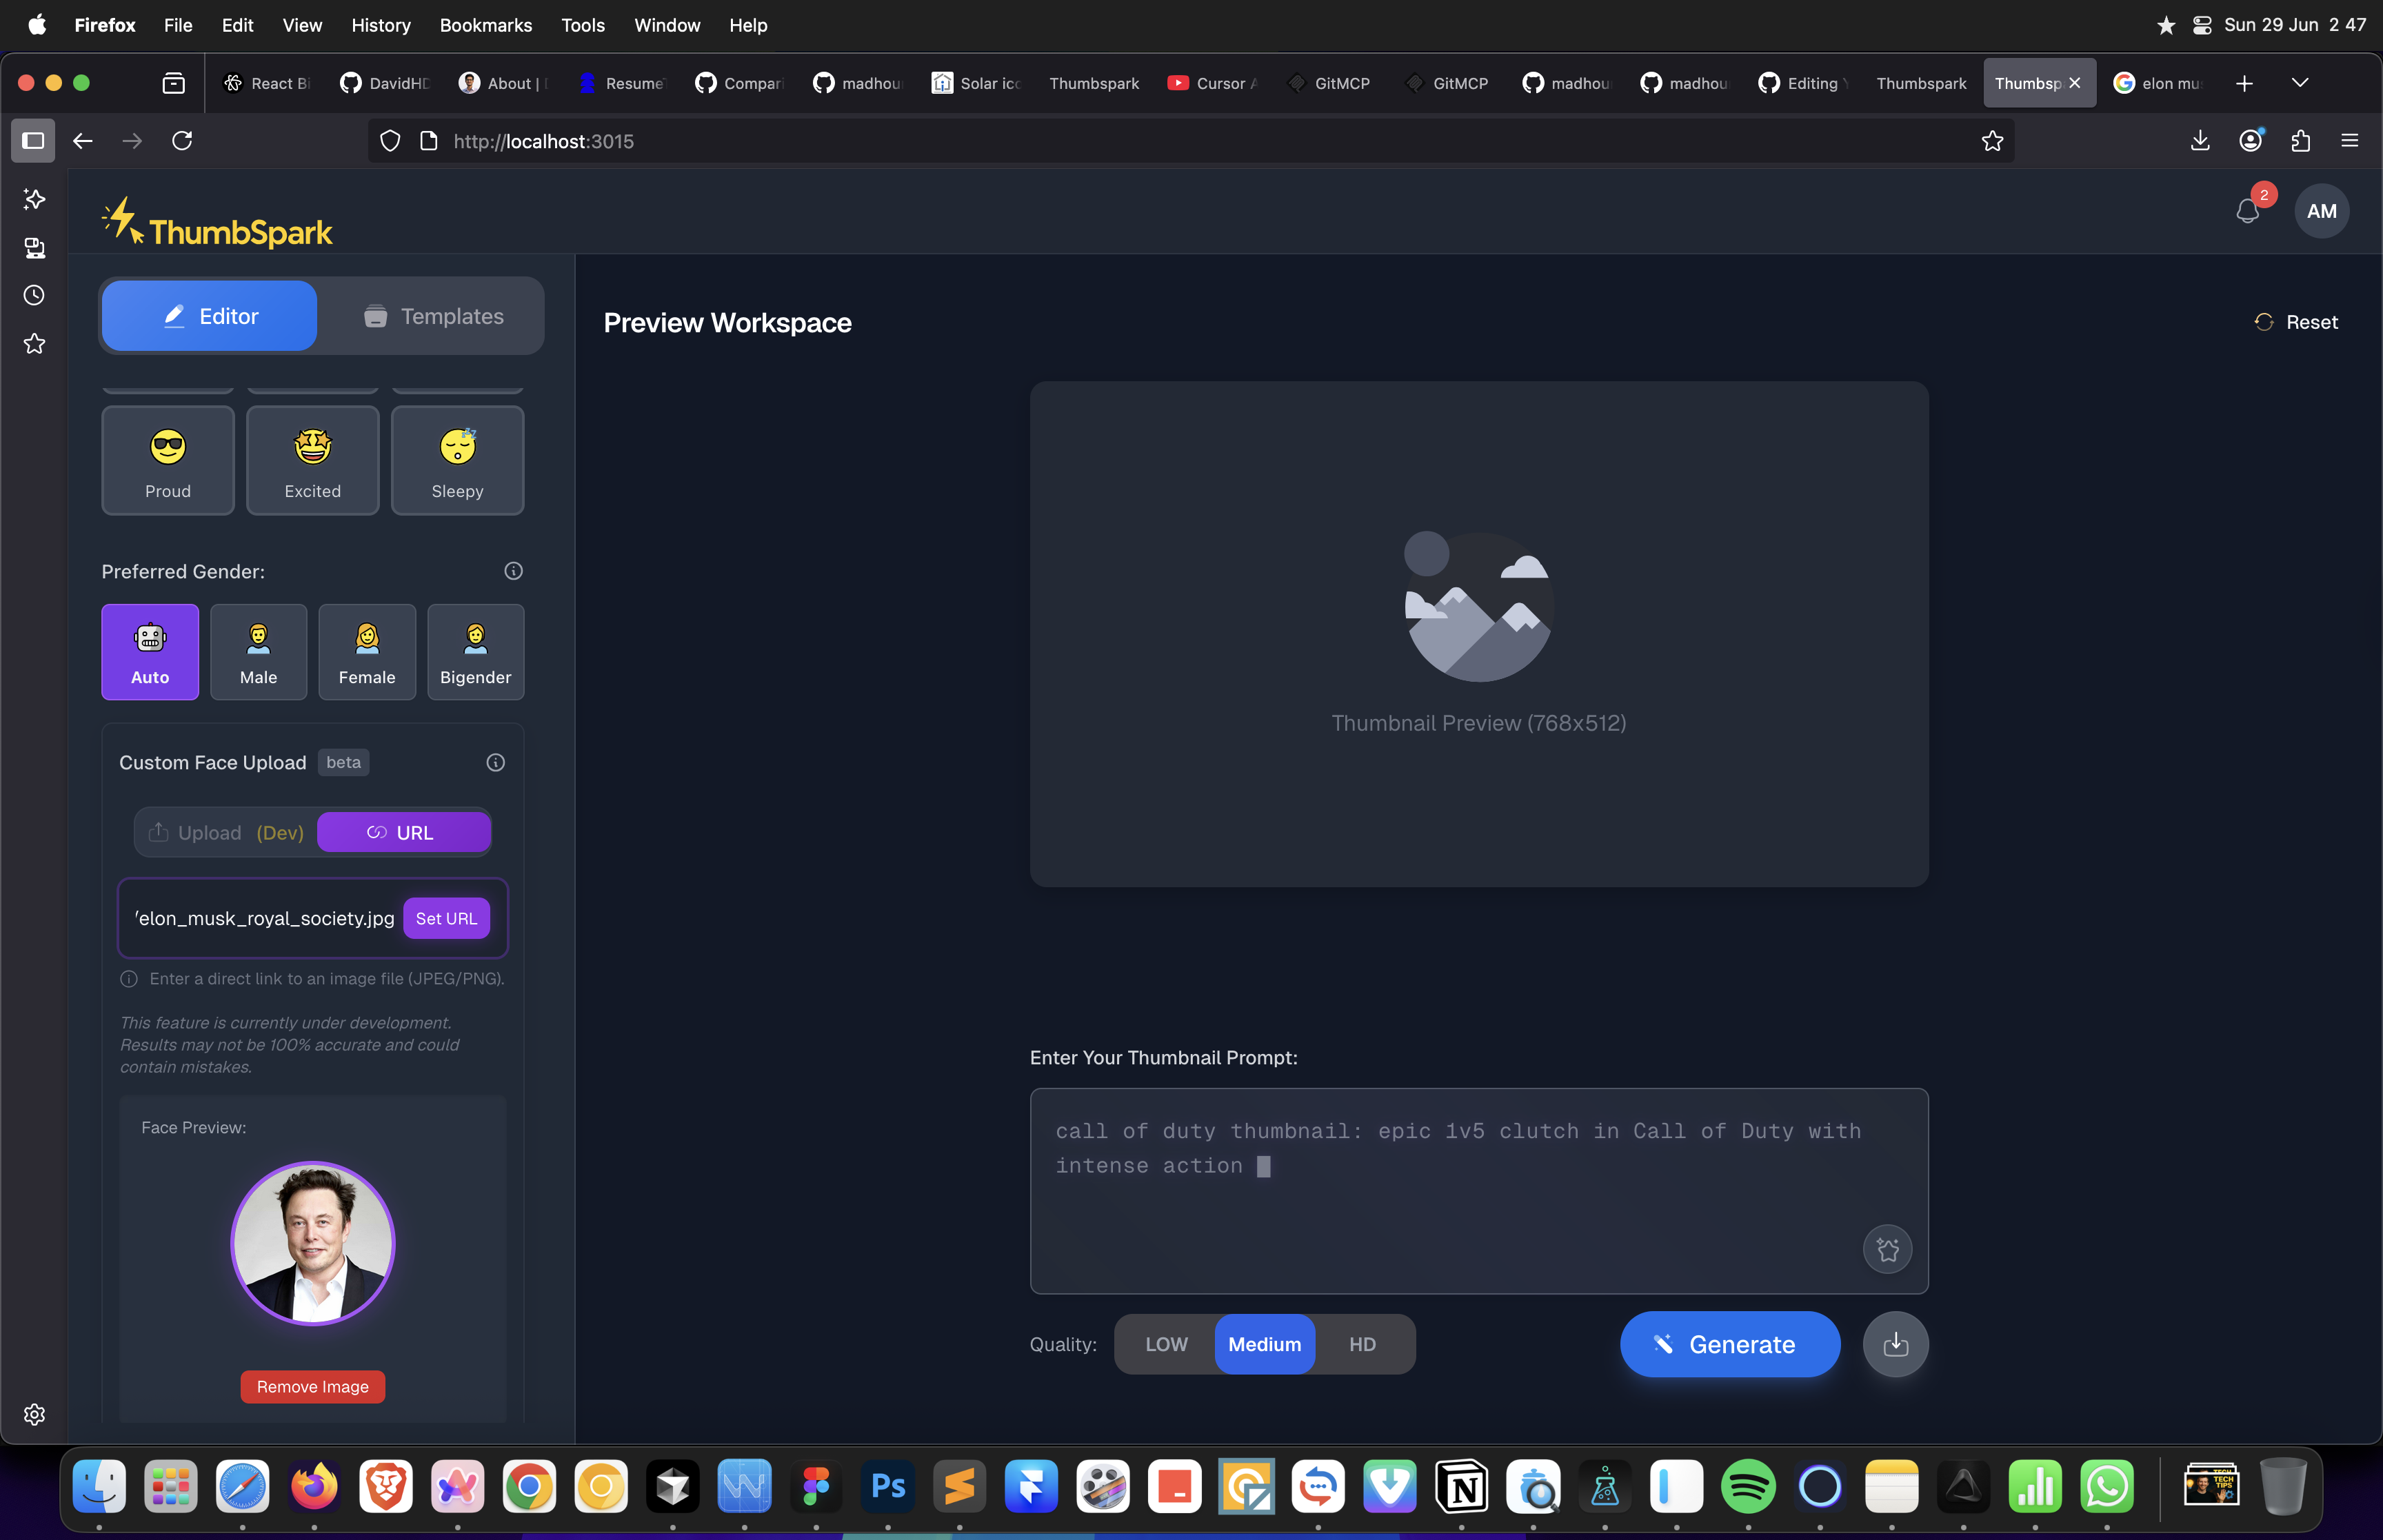This screenshot has width=2383, height=1540.
Task: Choose the Excited emotion tile
Action: [312, 460]
